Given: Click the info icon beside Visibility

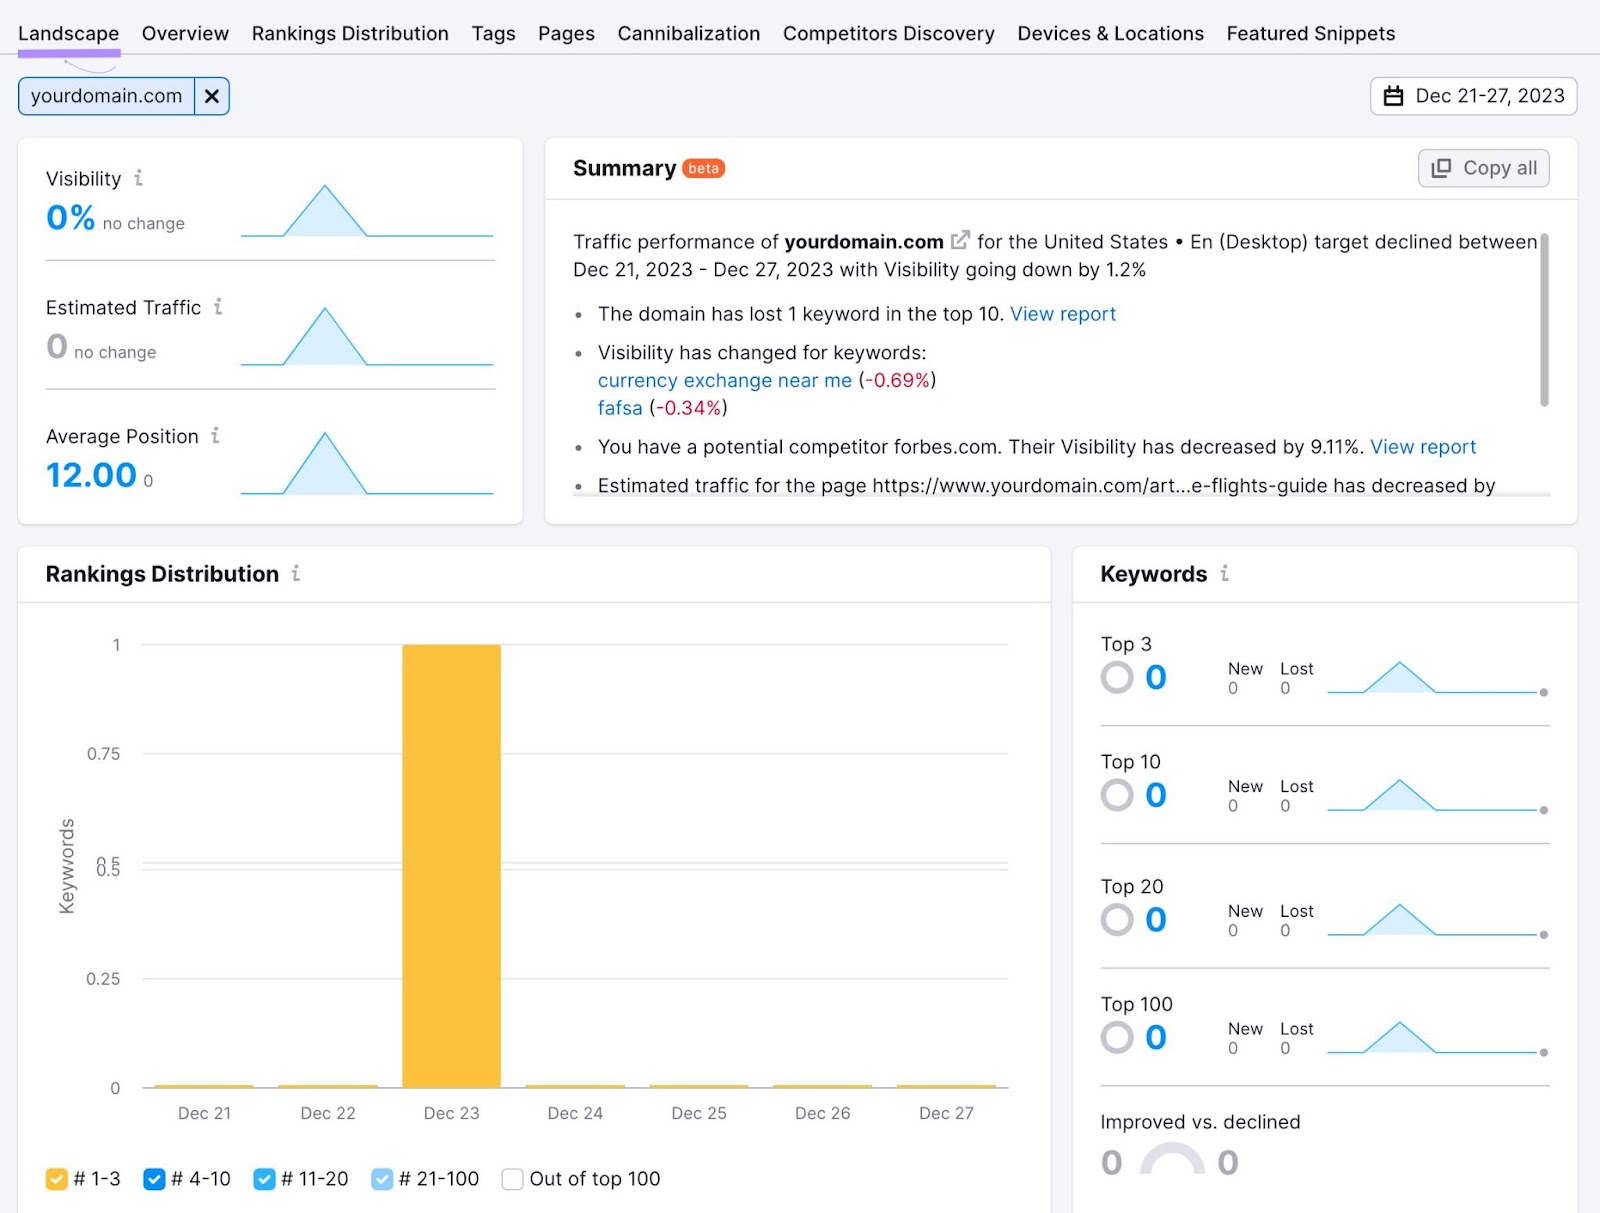Looking at the screenshot, I should click(139, 177).
